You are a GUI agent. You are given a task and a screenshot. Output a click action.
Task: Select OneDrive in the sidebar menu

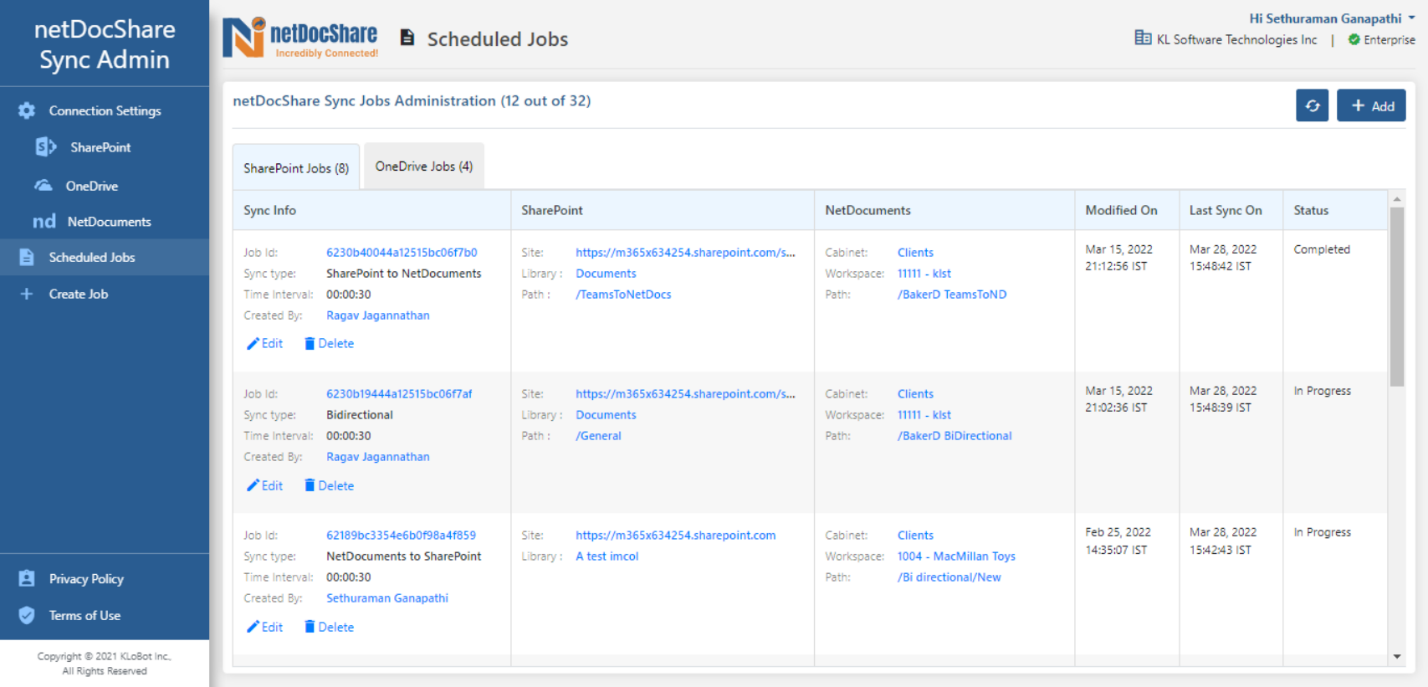coord(92,186)
